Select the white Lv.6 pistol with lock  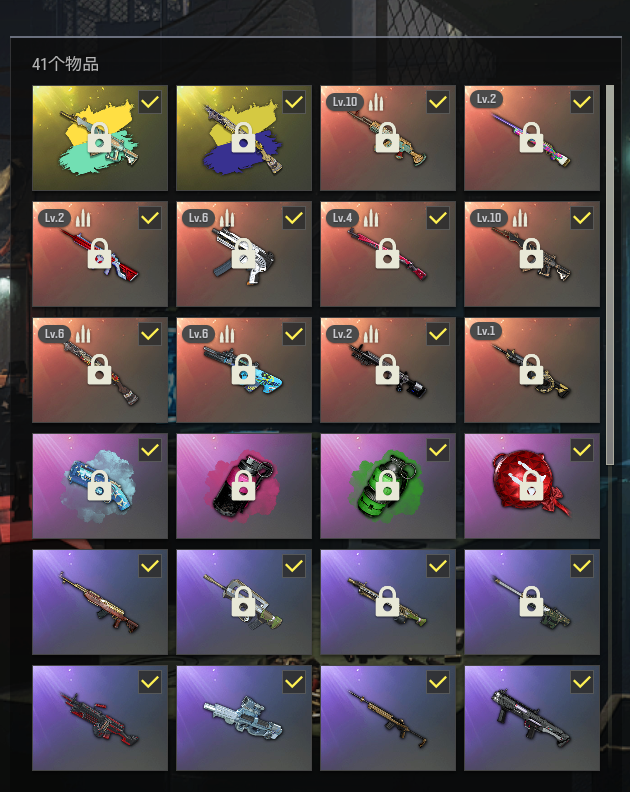click(x=244, y=254)
